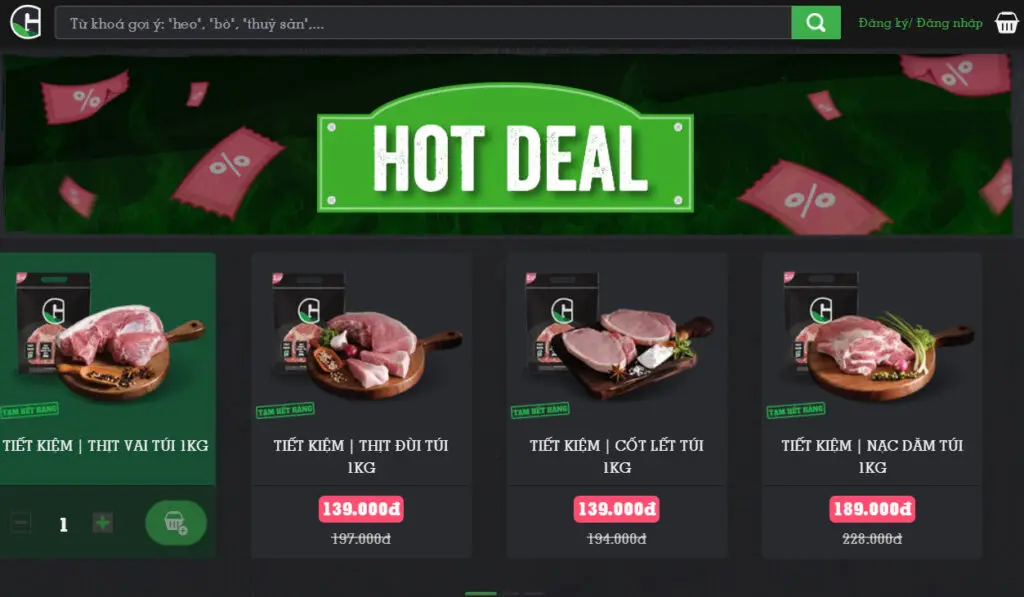Click the green search magnifier button
This screenshot has height=597, width=1024.
point(816,23)
